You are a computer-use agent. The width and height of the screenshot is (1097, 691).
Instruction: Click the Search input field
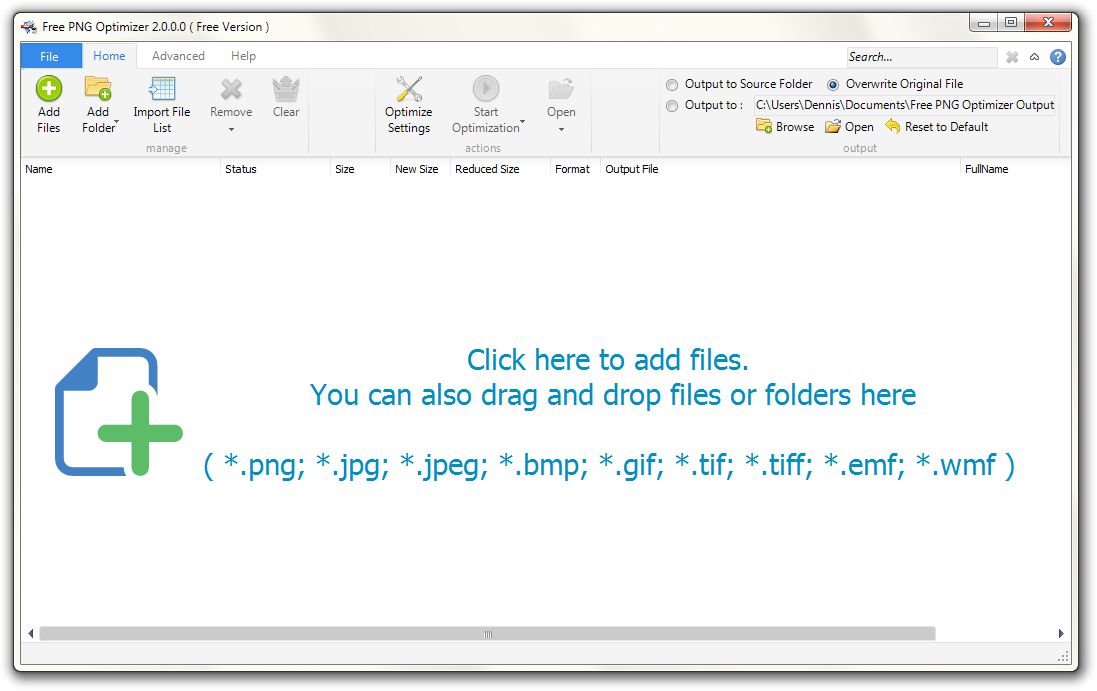click(921, 57)
